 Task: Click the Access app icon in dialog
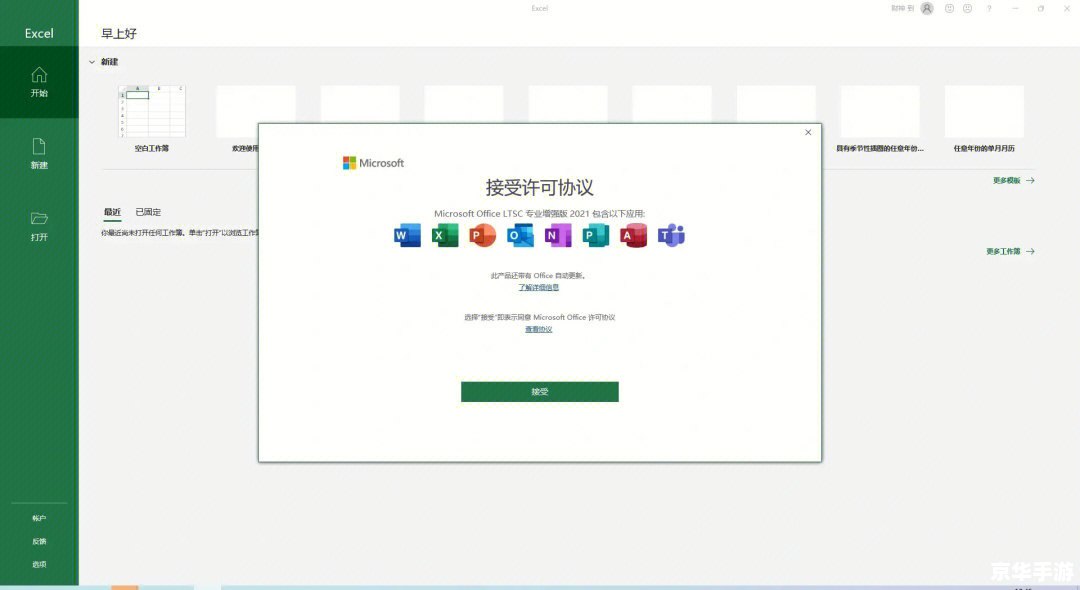[x=633, y=235]
